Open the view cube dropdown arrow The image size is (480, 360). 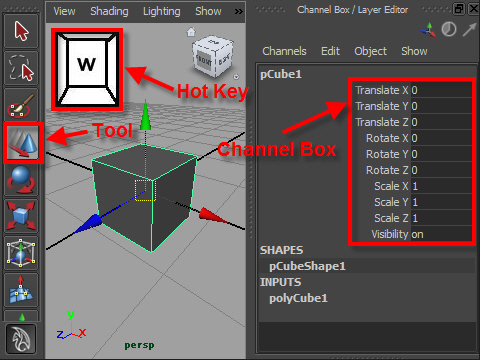coord(236,77)
